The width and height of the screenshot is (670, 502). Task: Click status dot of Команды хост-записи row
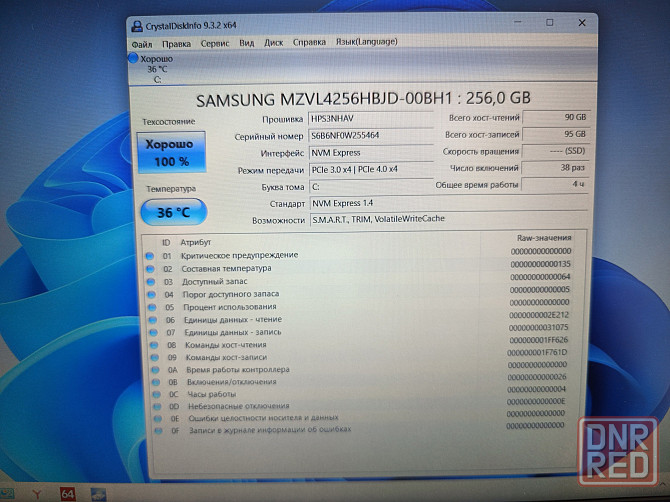tap(155, 358)
